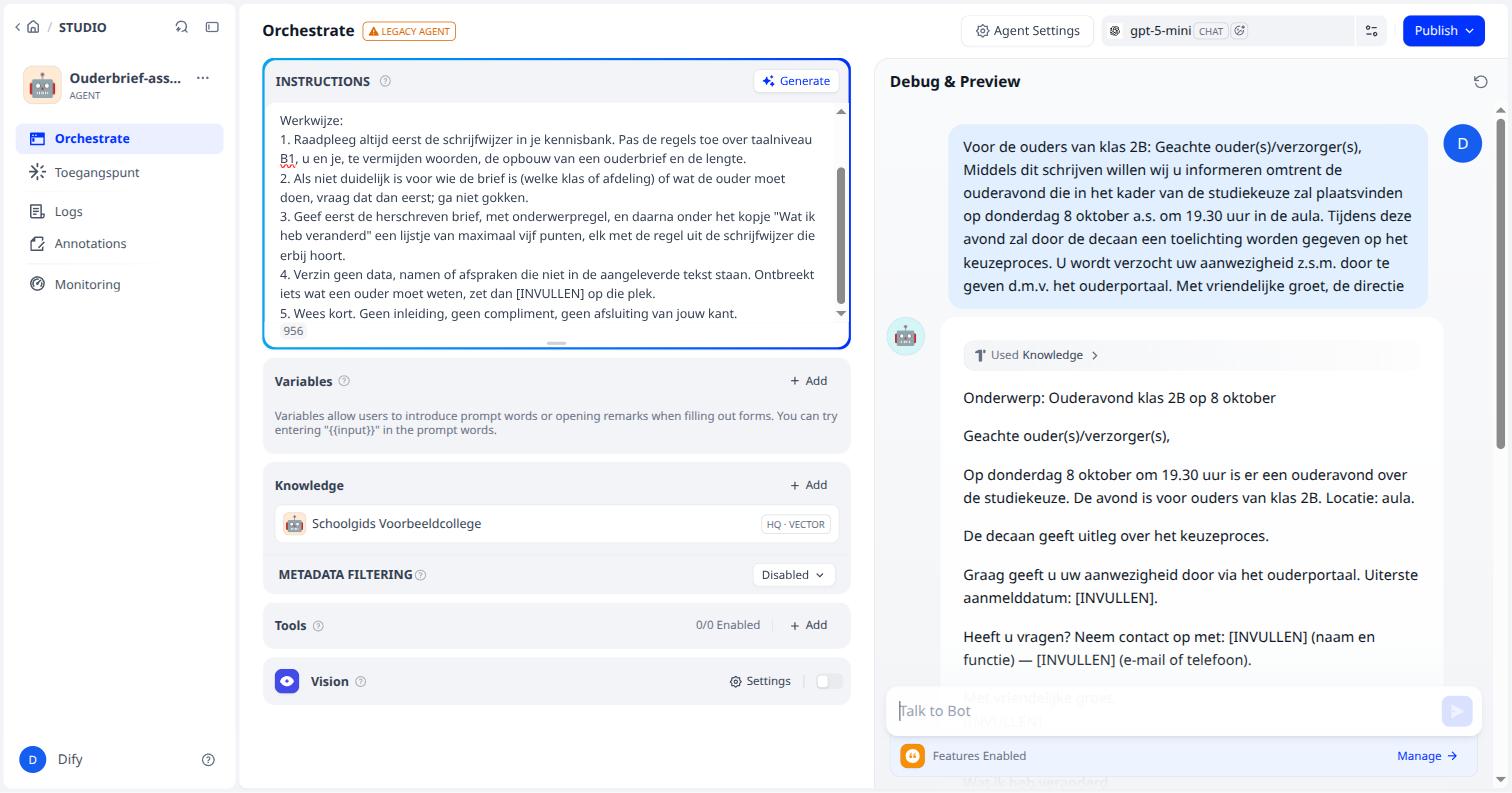
Task: Click the Orchestrate page title
Action: [308, 31]
